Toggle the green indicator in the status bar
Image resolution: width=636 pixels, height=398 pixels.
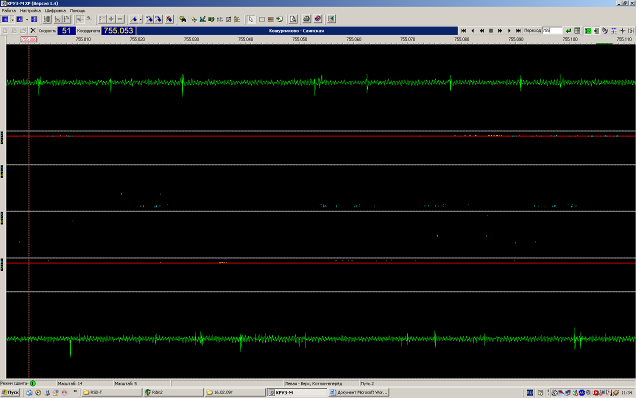32,383
